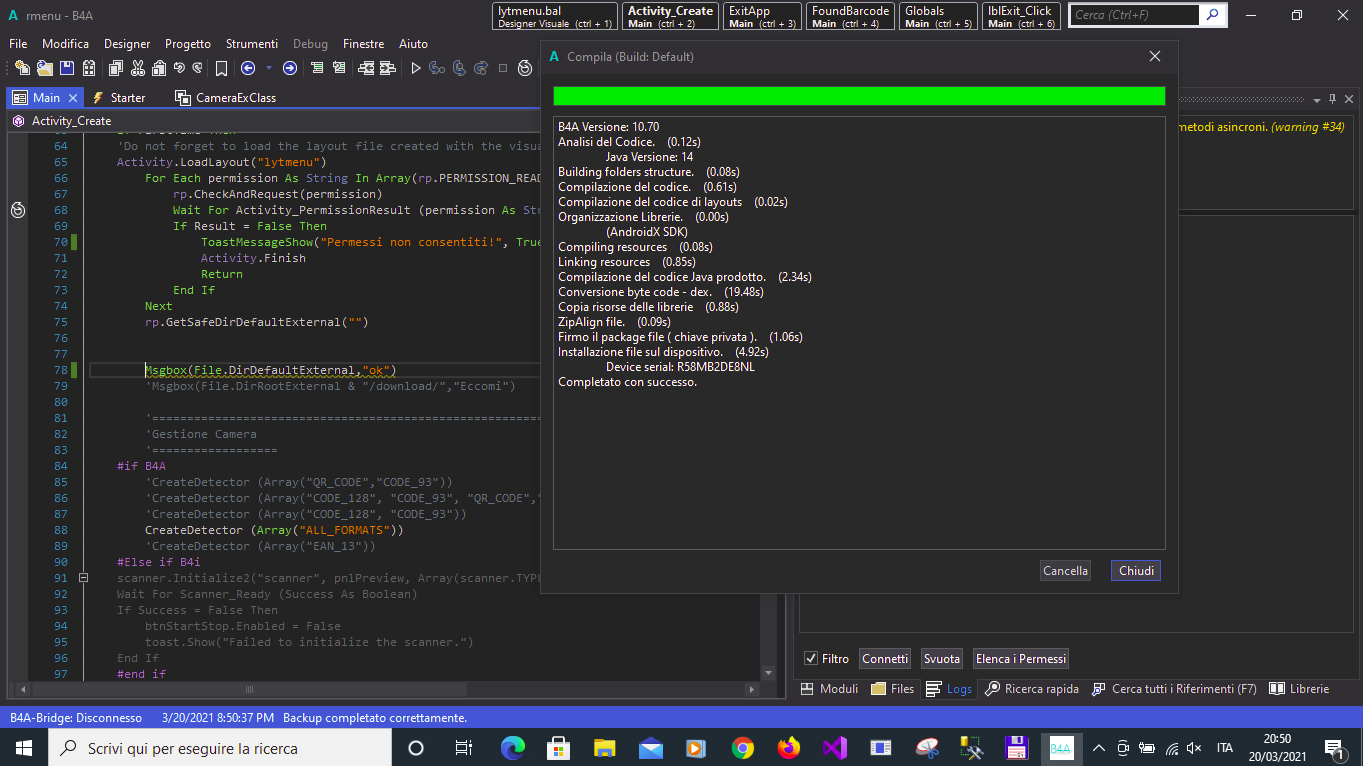Click the Cut scissors toolbar icon
The height and width of the screenshot is (766, 1363).
point(137,68)
